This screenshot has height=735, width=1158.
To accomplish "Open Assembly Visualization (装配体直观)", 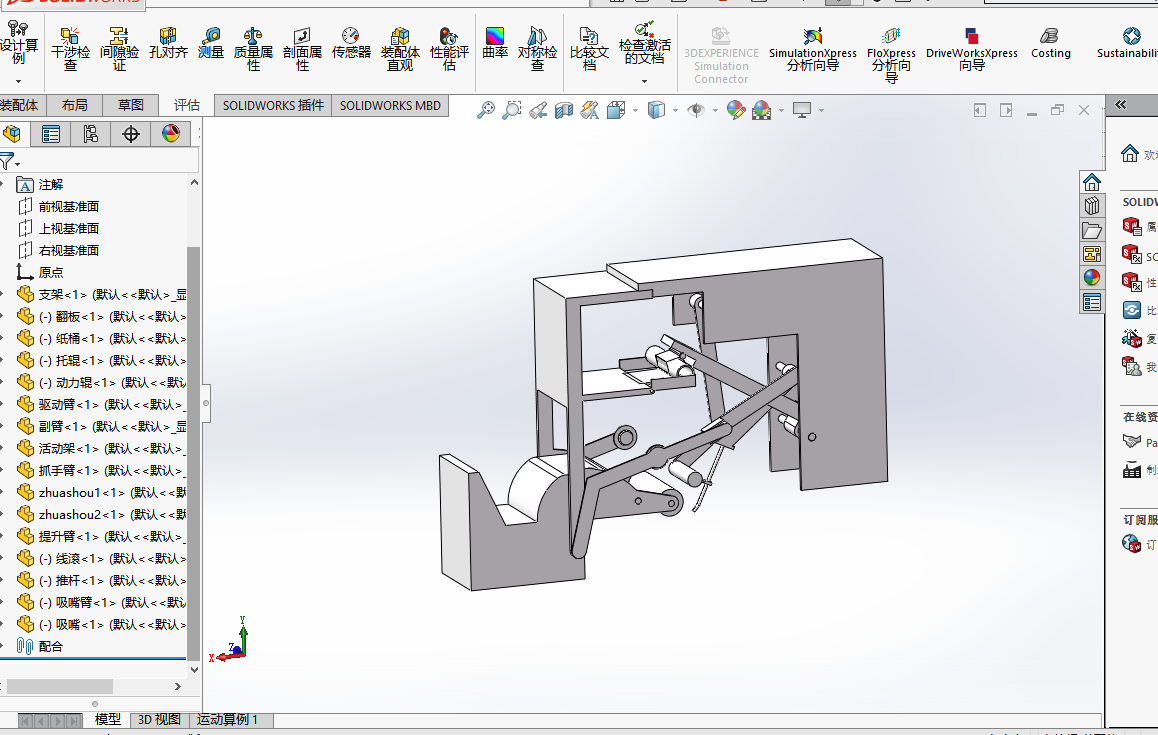I will pyautogui.click(x=400, y=49).
